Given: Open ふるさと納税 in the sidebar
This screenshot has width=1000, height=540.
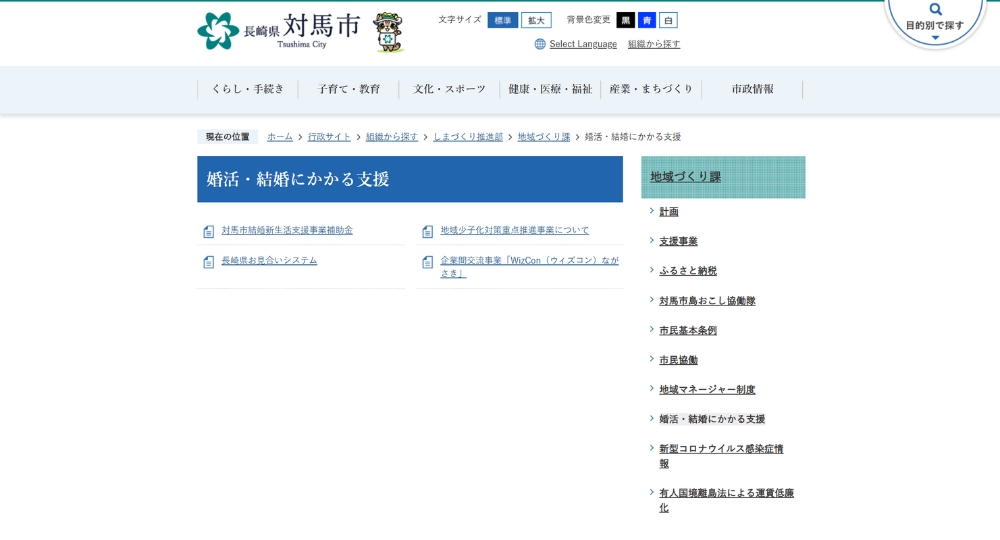Looking at the screenshot, I should click(x=688, y=271).
